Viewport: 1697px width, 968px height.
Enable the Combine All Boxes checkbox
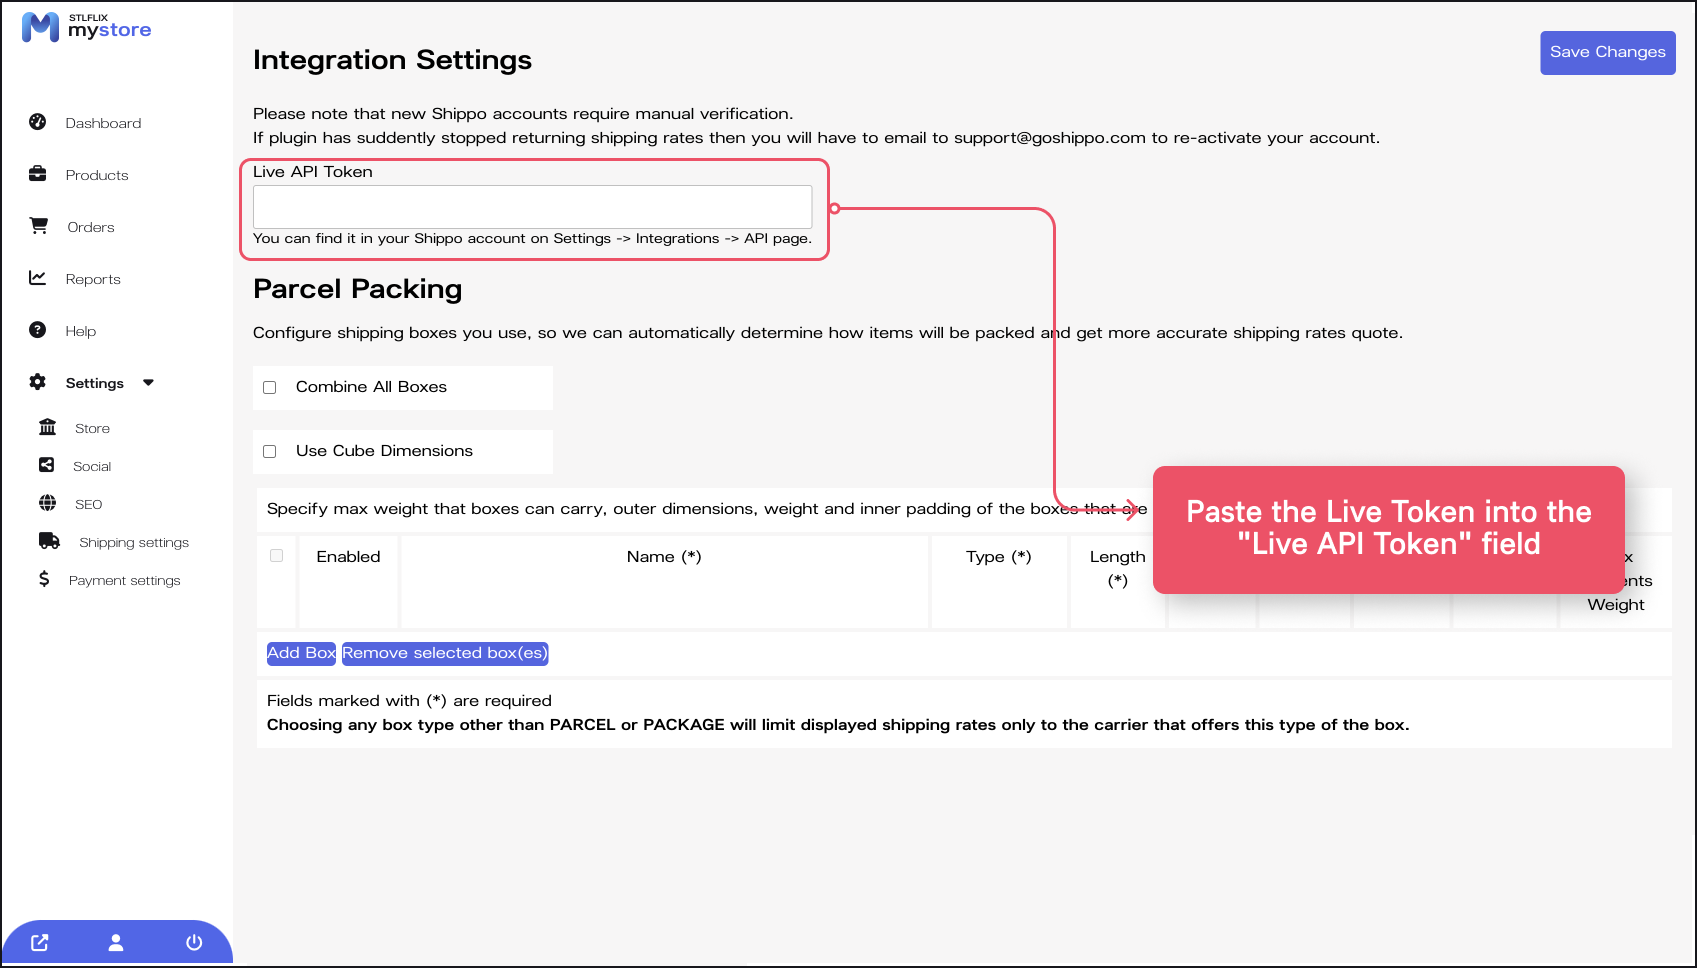coord(270,388)
